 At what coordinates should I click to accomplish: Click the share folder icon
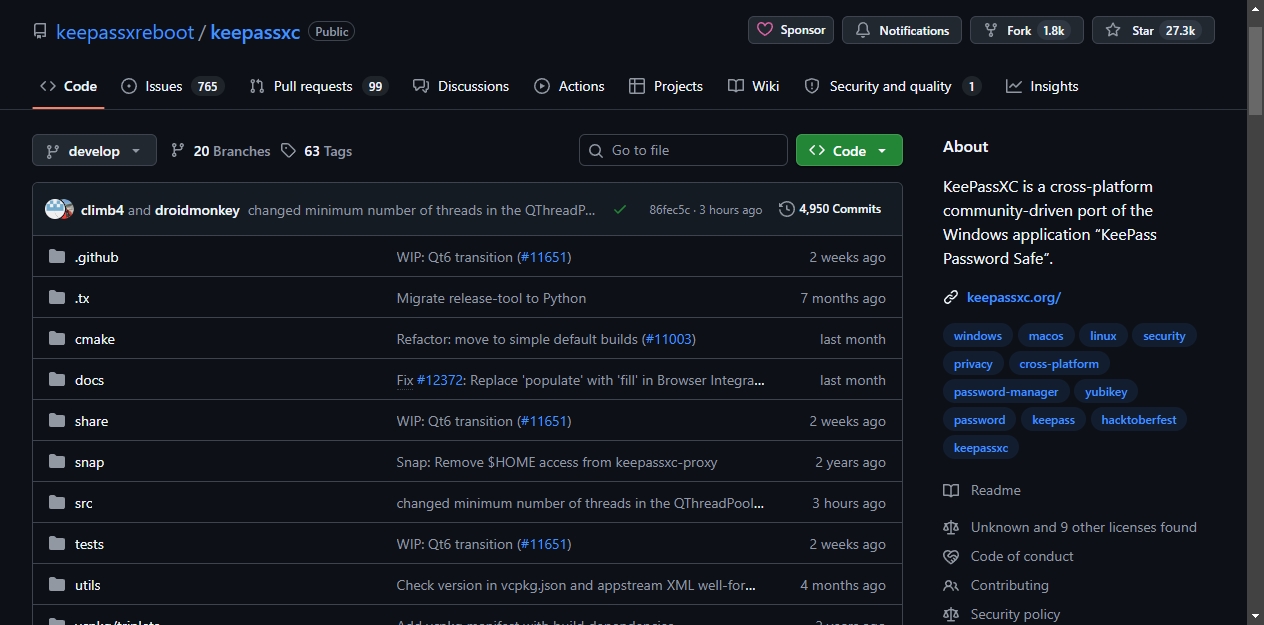[x=57, y=421]
